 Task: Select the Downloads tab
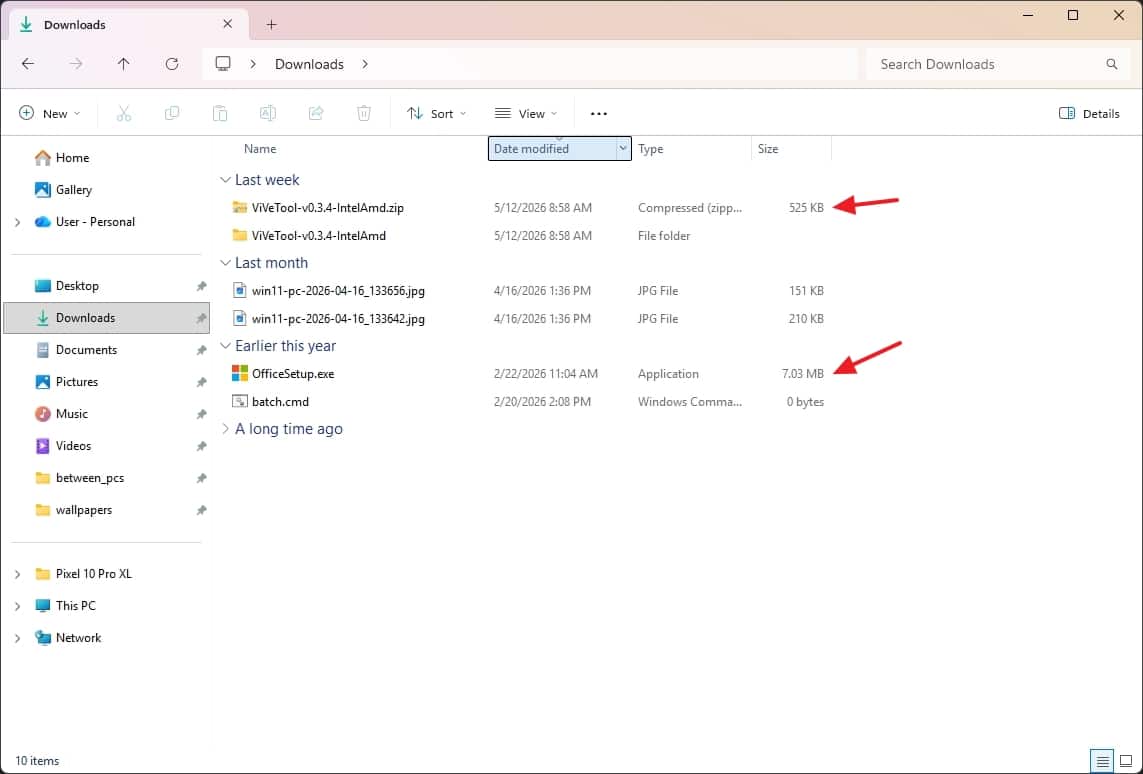pyautogui.click(x=128, y=24)
